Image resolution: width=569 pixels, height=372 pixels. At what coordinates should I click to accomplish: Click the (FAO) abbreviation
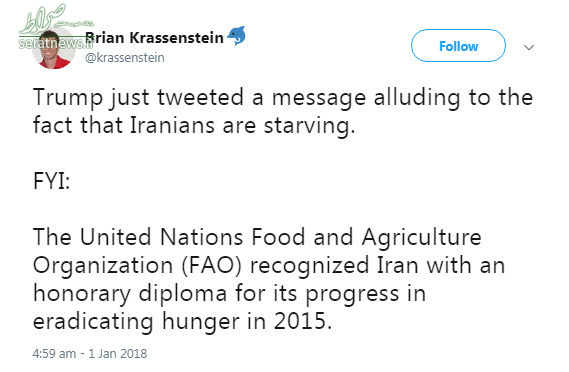tap(212, 265)
